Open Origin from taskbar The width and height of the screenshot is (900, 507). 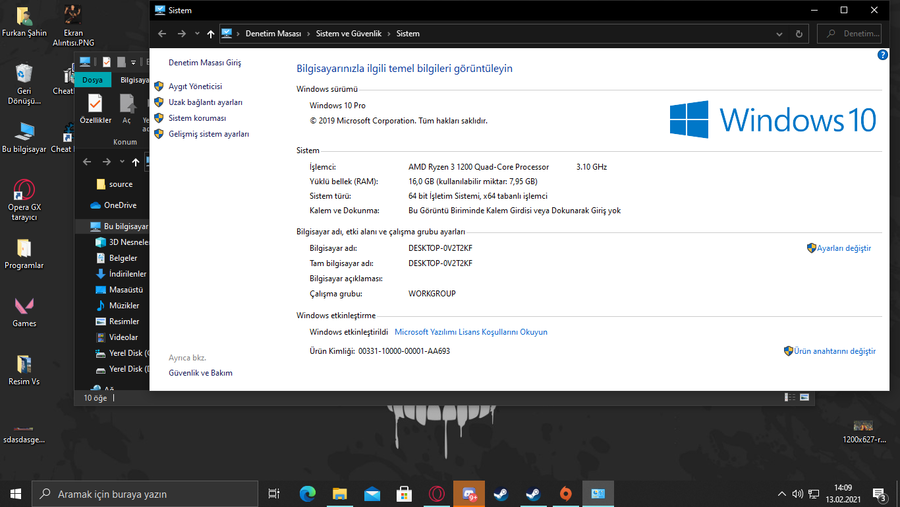point(565,494)
